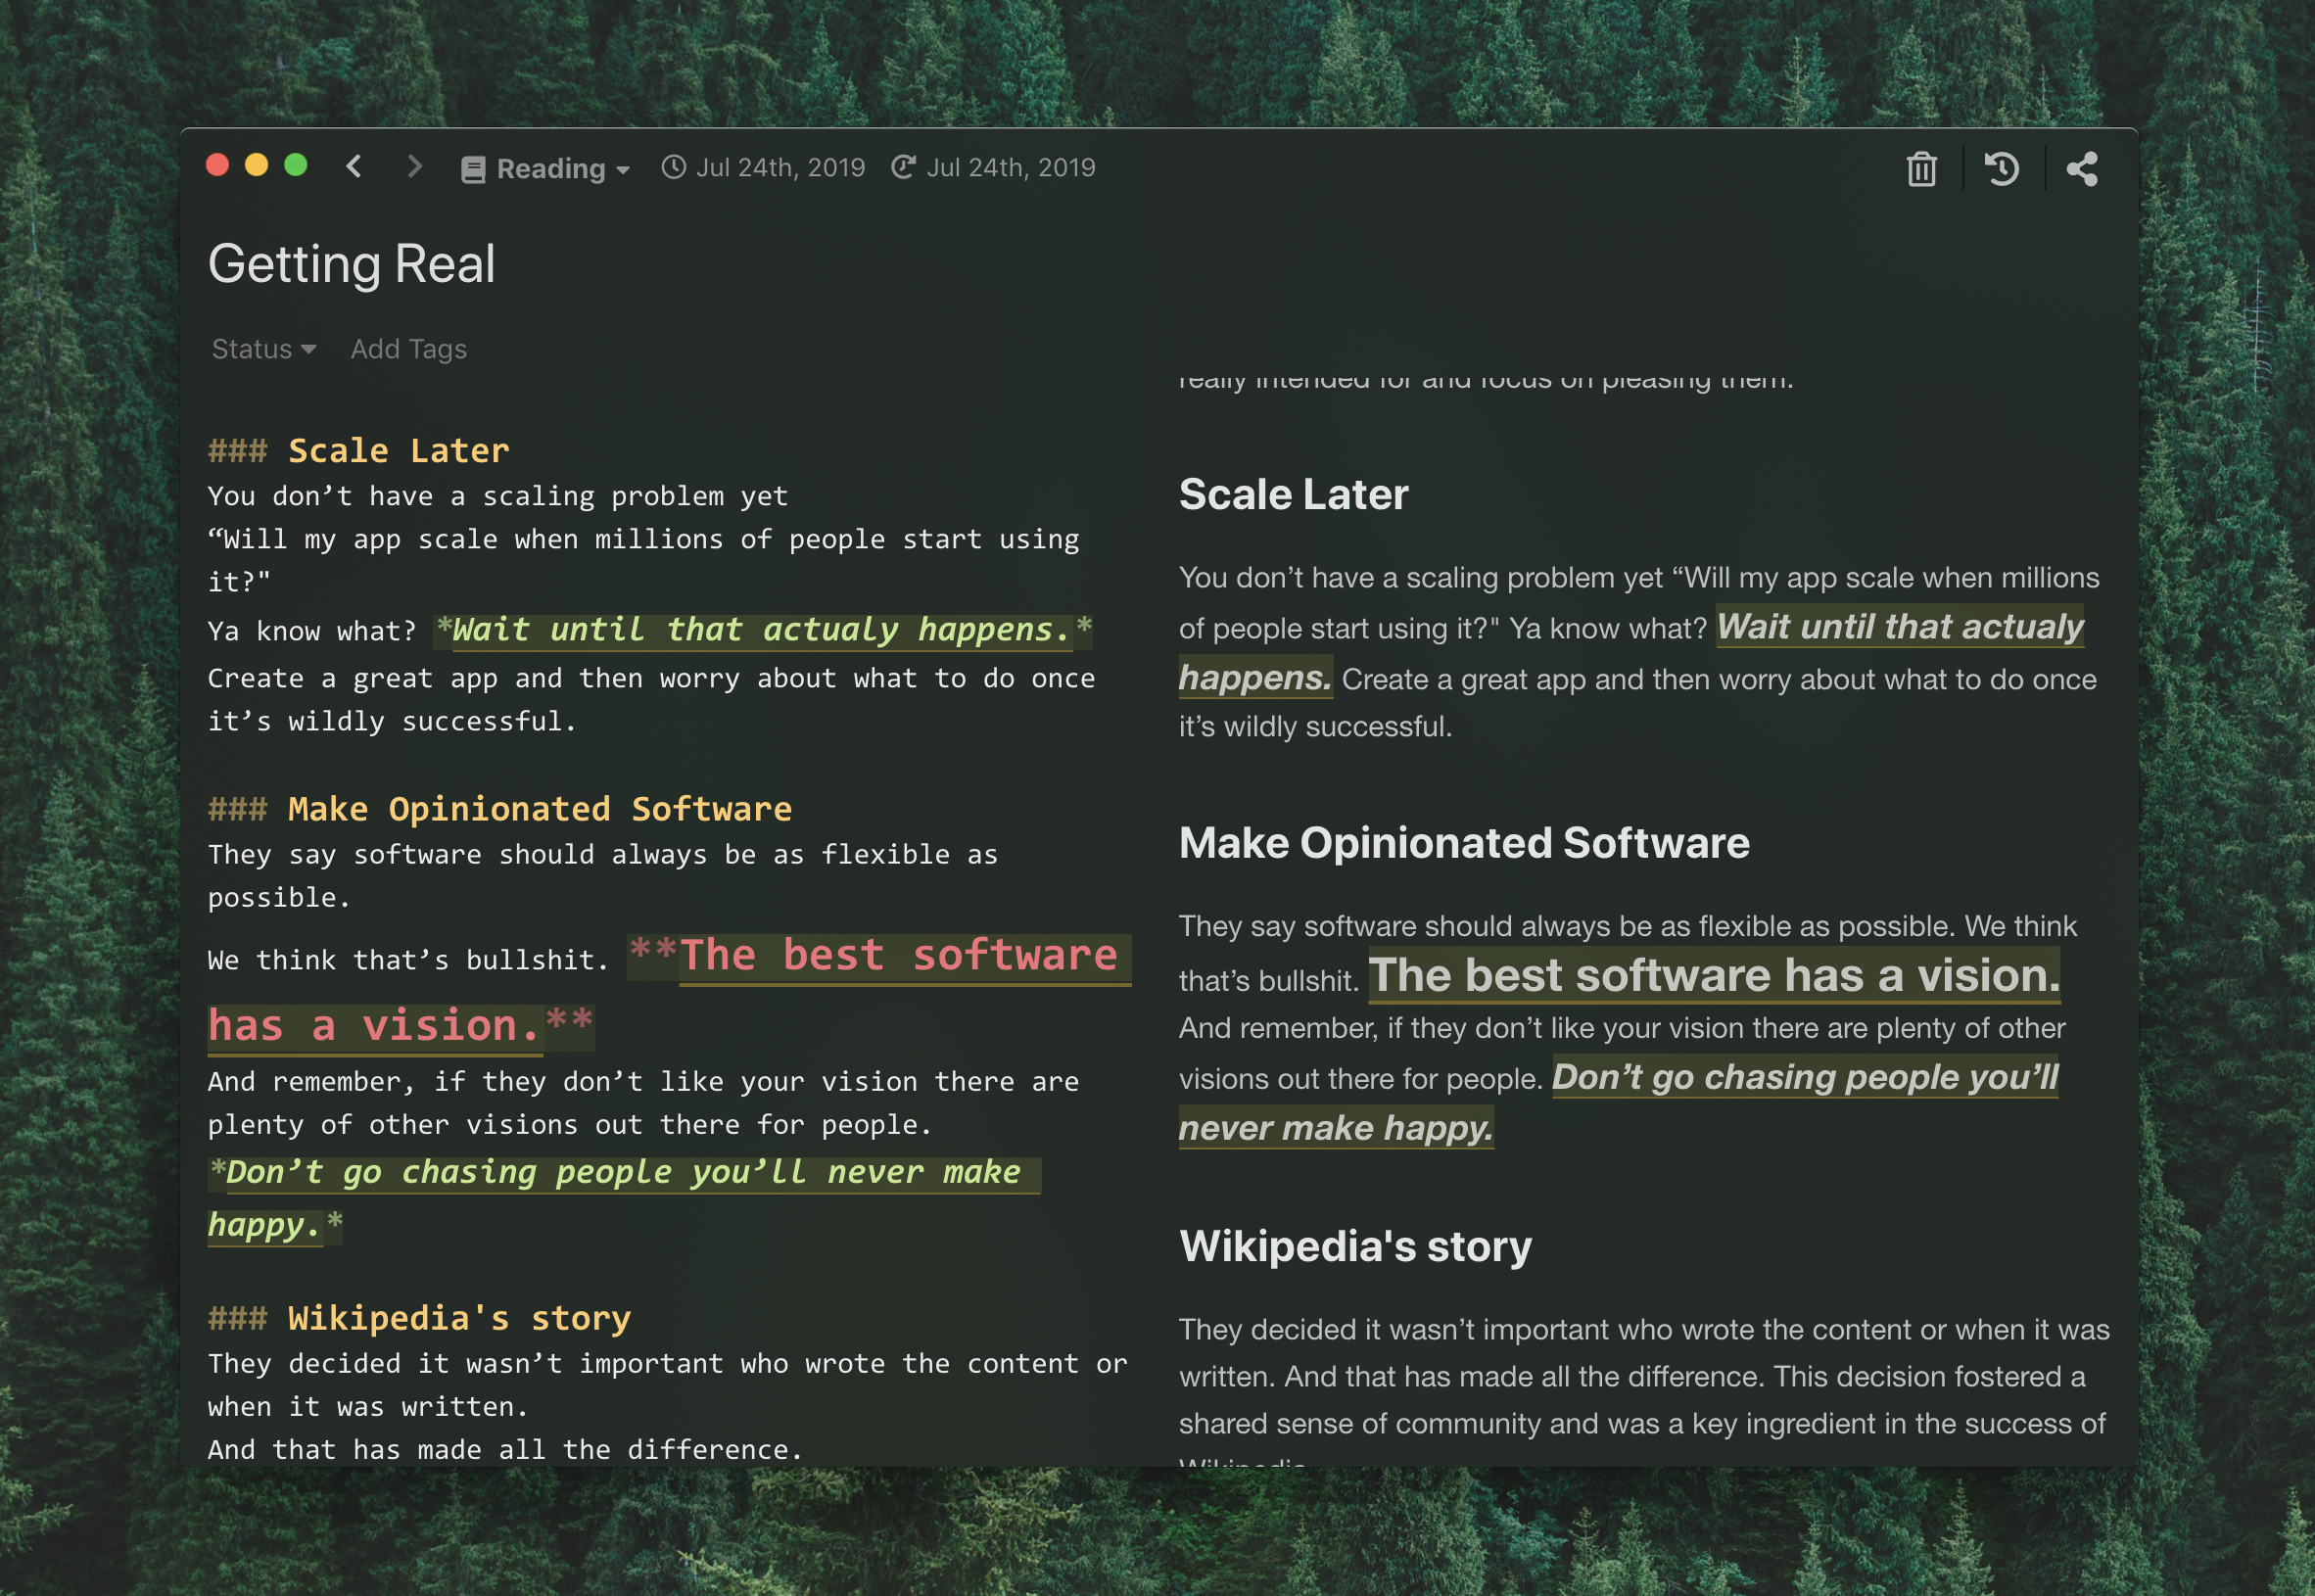
Task: Click the 'Make Opinionated Software' preview heading
Action: point(1463,843)
